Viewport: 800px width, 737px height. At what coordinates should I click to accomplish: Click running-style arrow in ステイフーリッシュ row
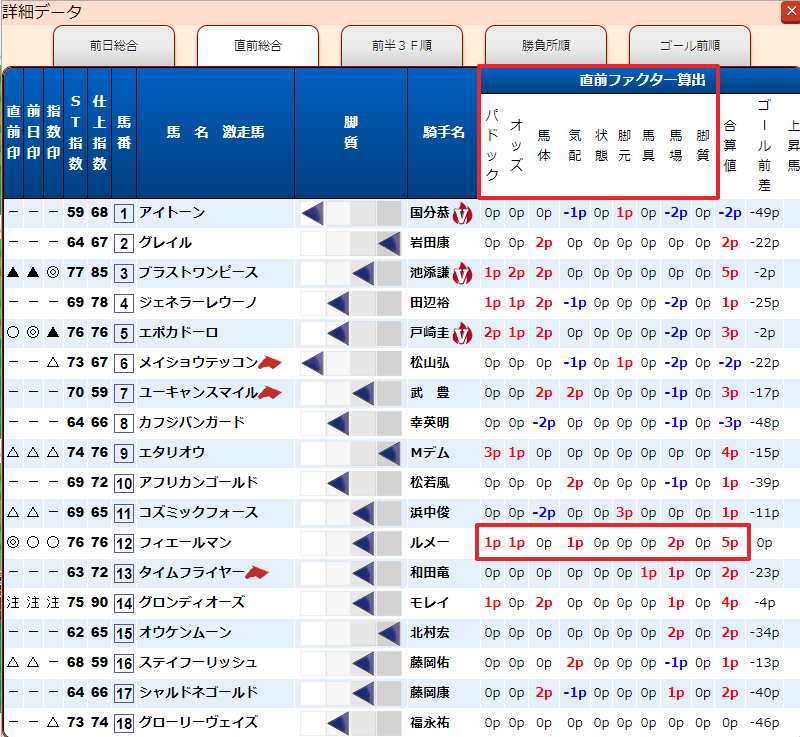[x=363, y=663]
